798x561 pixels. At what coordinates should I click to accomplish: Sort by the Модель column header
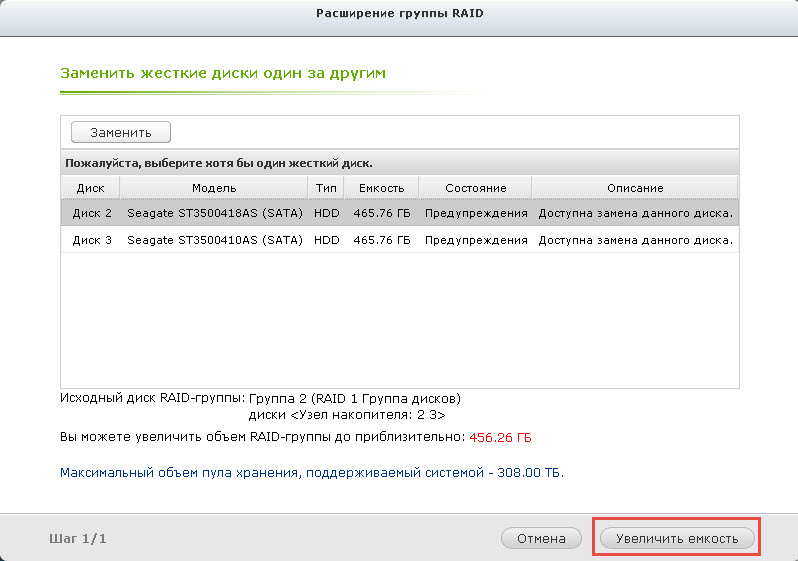214,188
